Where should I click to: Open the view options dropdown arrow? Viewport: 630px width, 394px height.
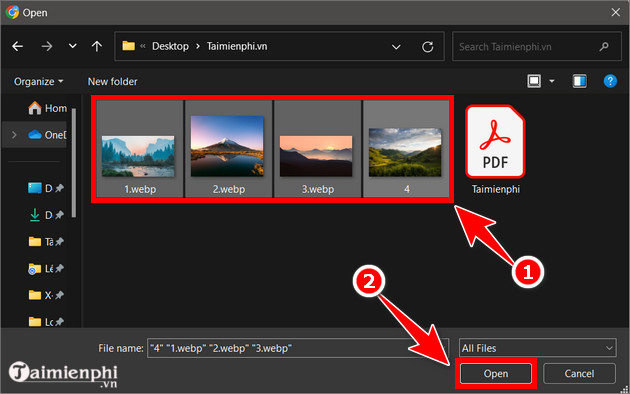pos(552,81)
